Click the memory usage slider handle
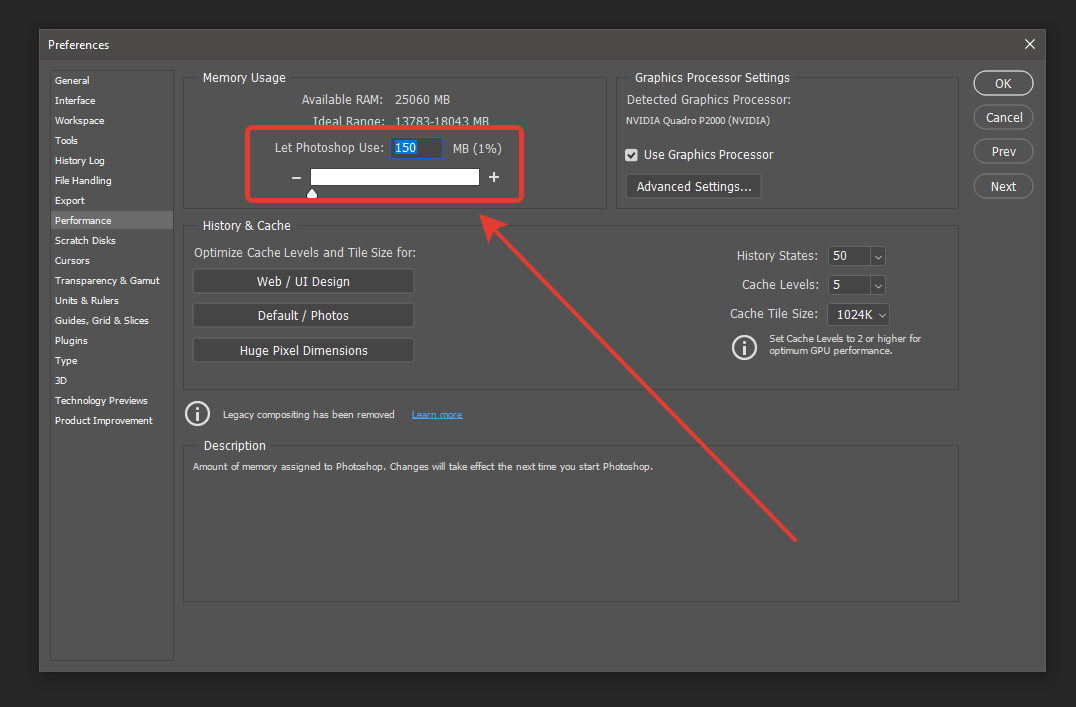Viewport: 1076px width, 707px height. [311, 191]
